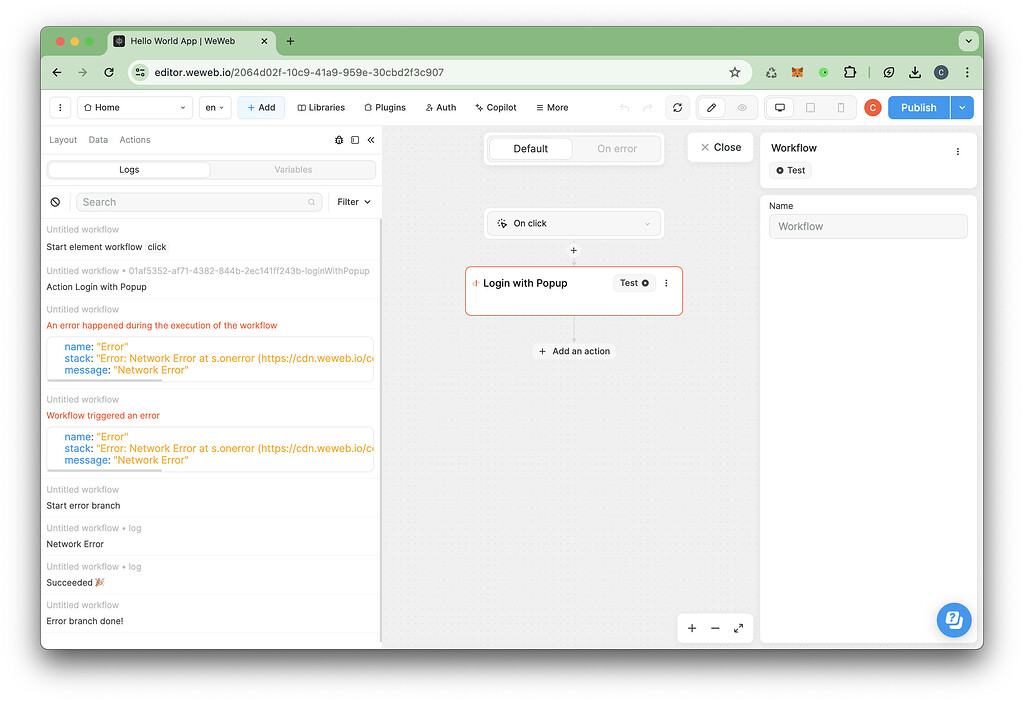
Task: Click the undo arrow icon
Action: click(x=624, y=107)
